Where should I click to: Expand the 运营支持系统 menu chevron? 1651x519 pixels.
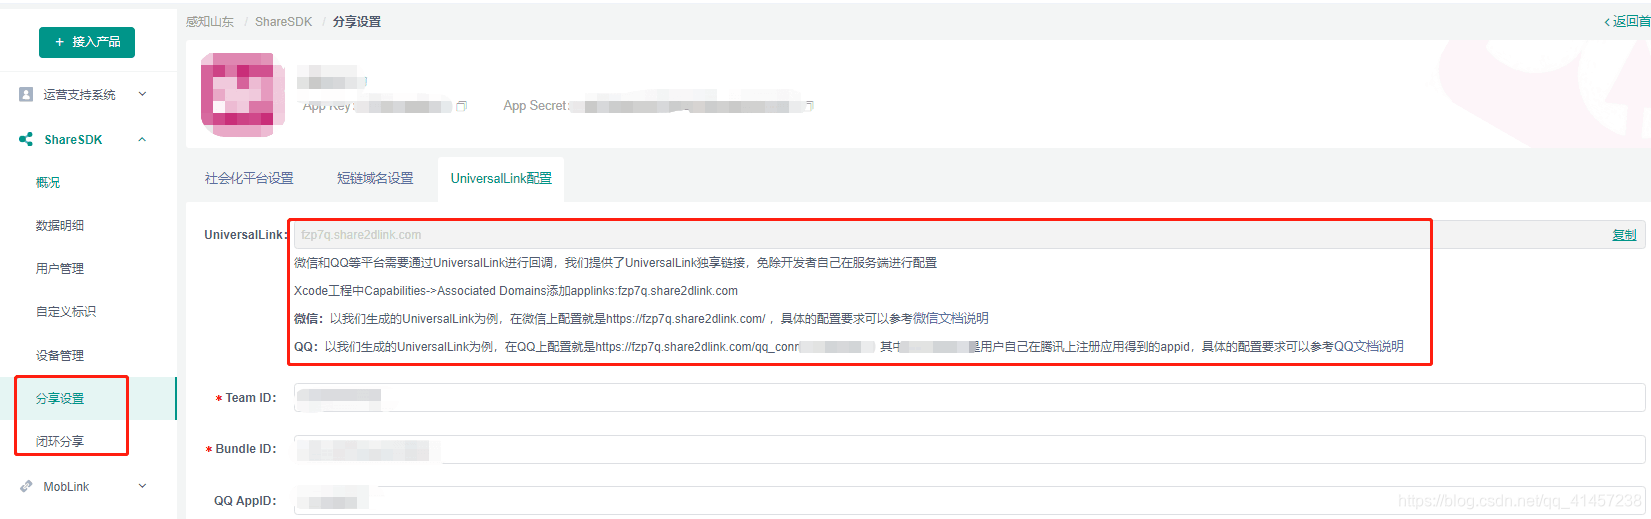click(x=142, y=94)
